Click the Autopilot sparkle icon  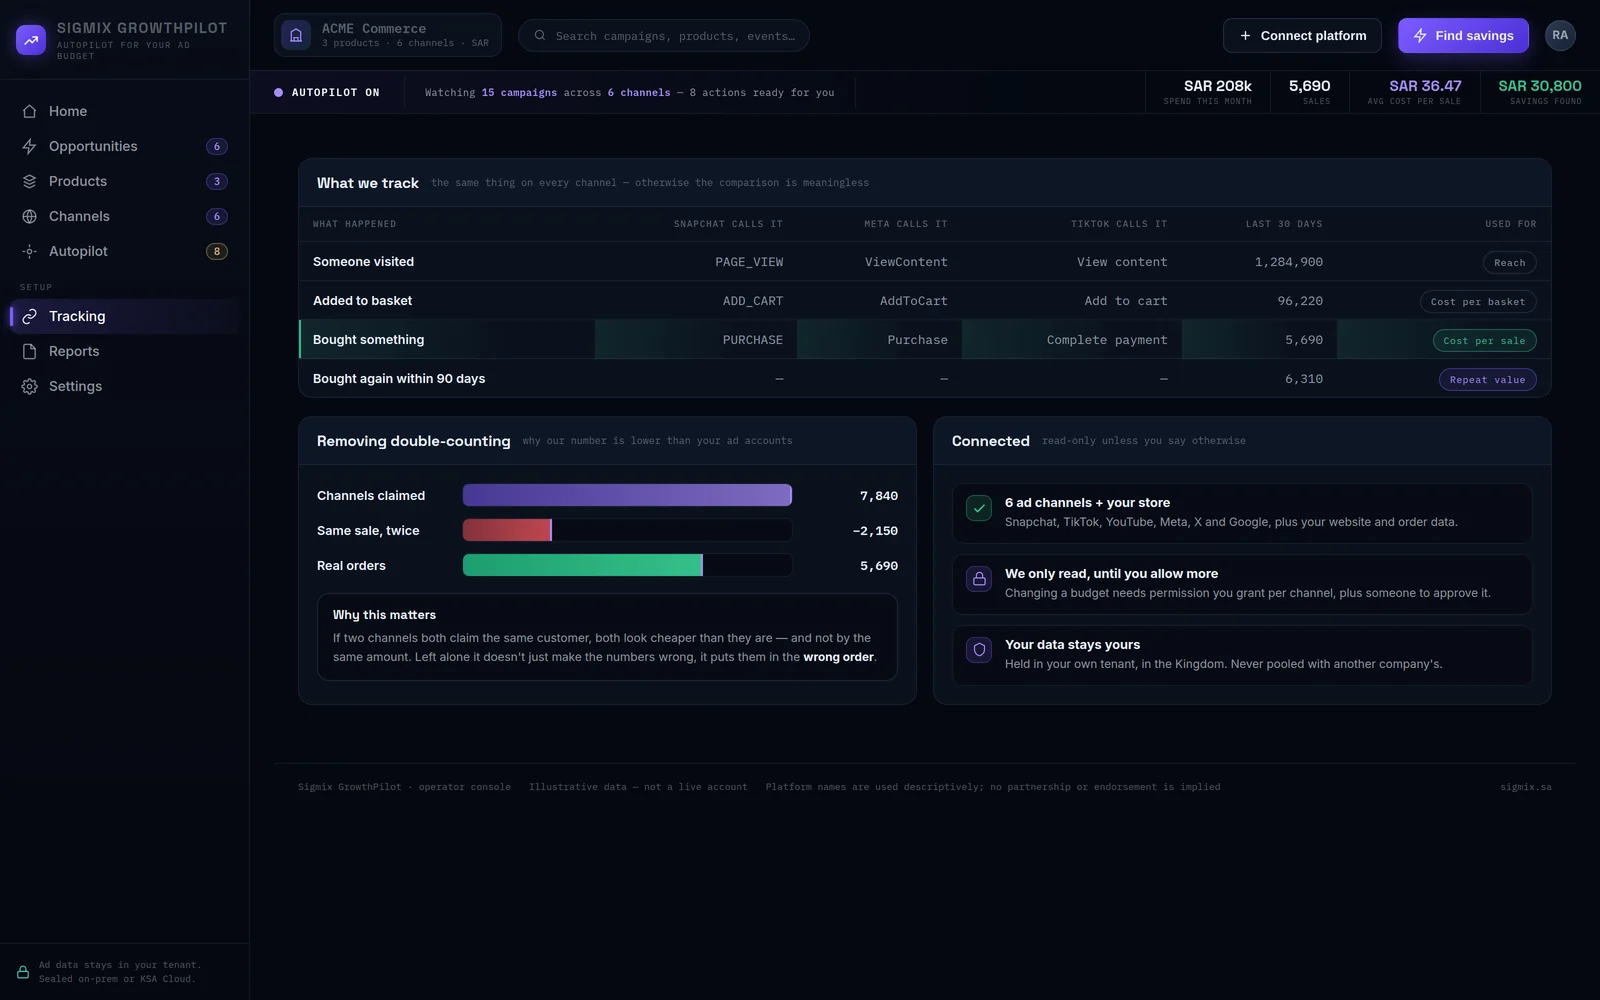[30, 251]
